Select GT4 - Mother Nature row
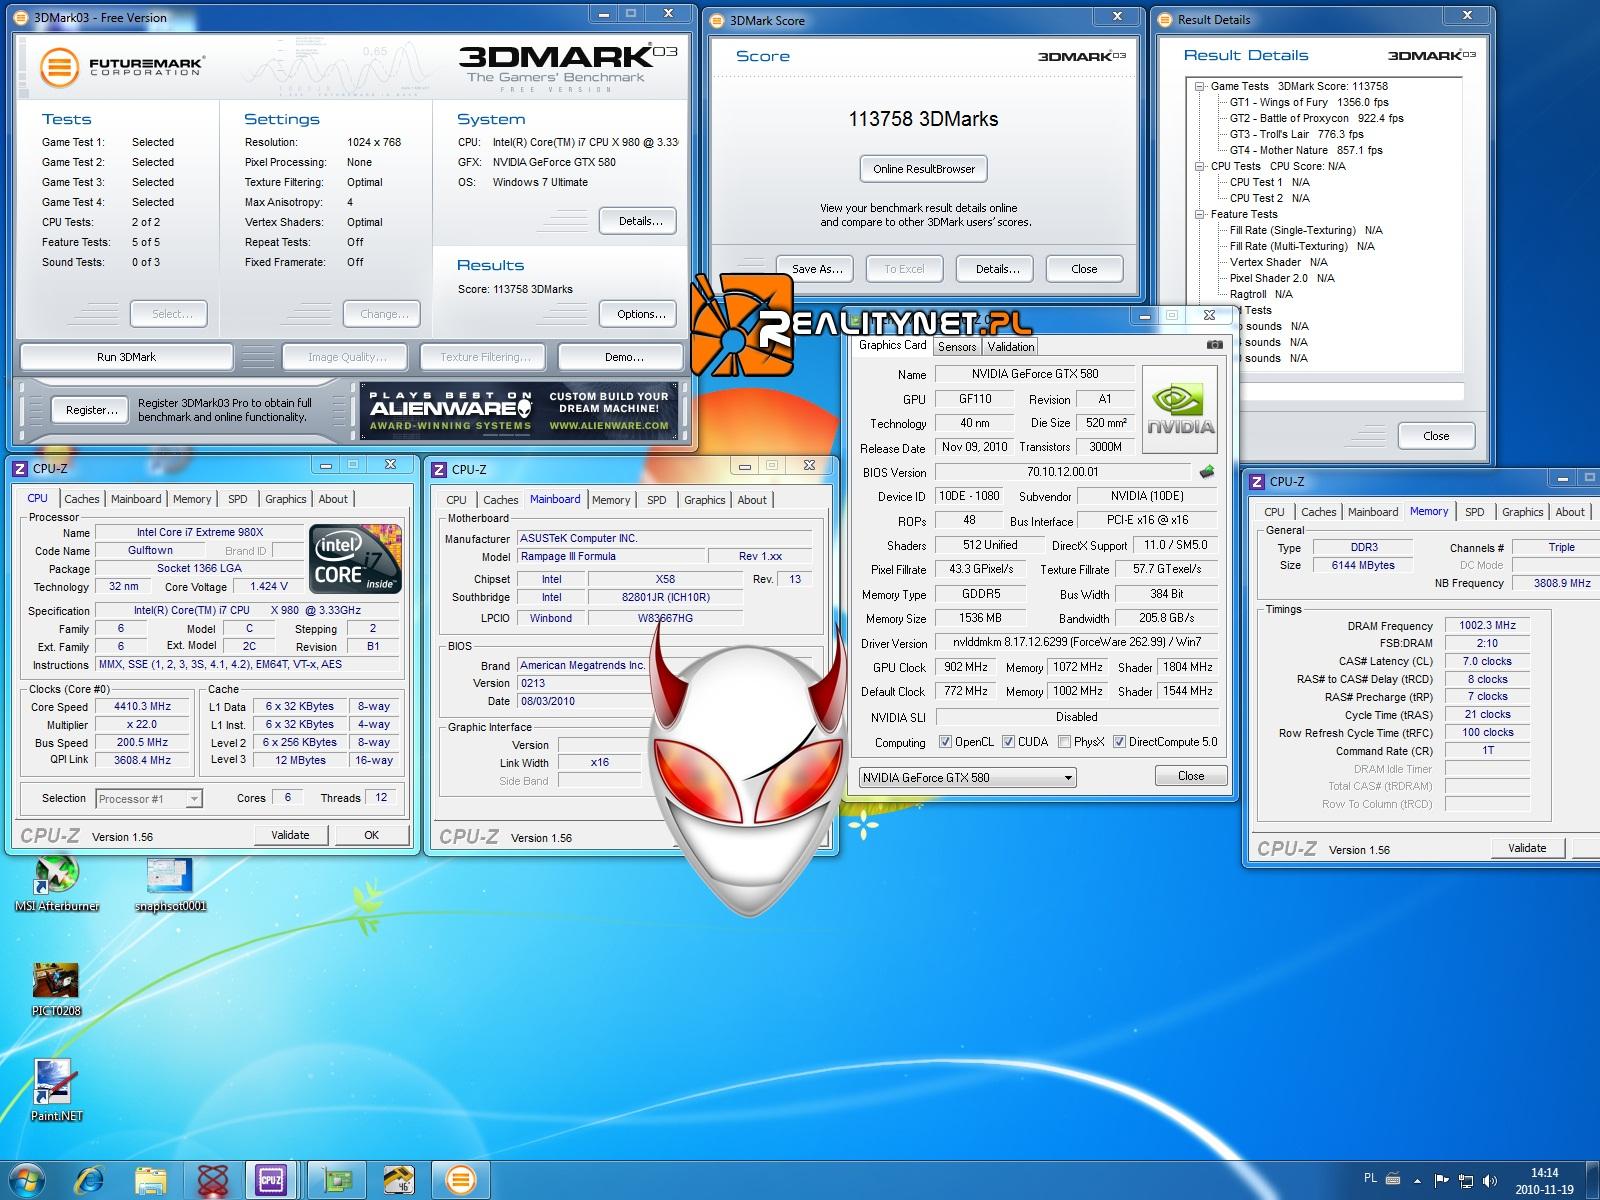 click(x=1306, y=150)
